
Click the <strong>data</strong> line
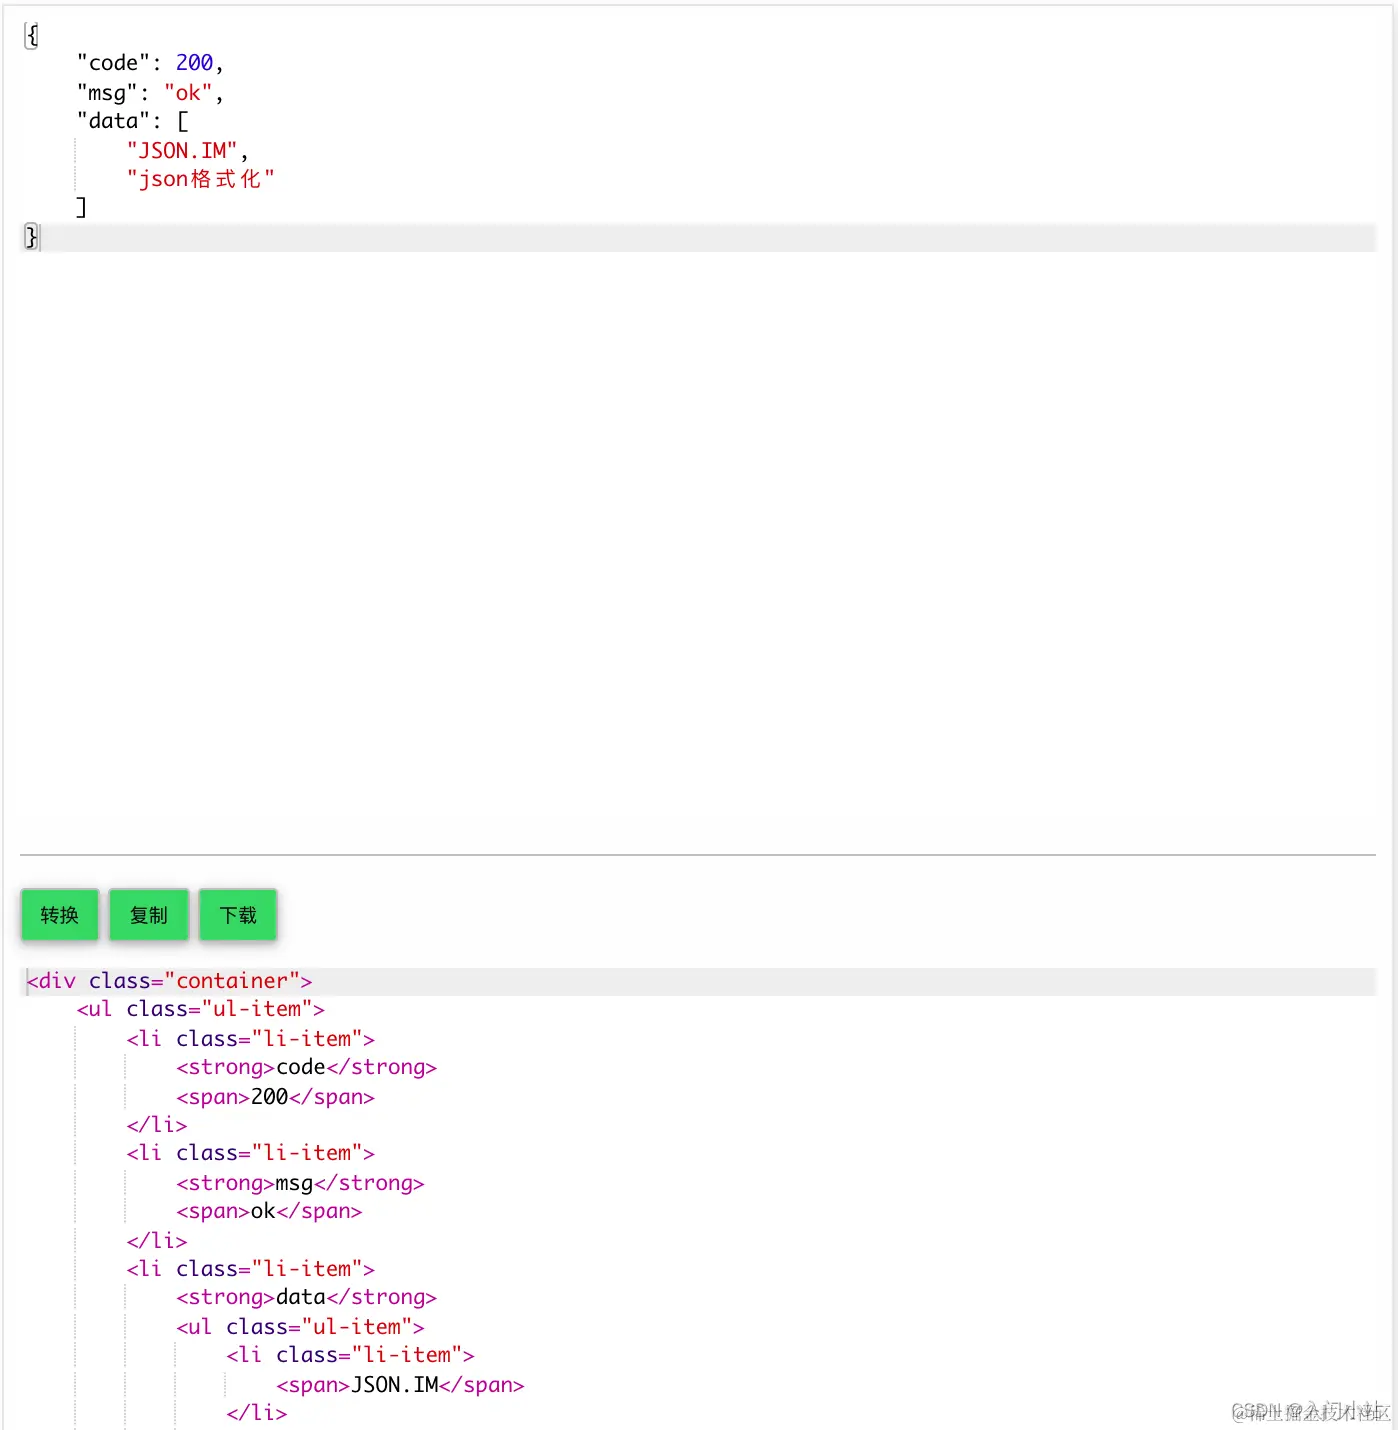pos(307,1297)
